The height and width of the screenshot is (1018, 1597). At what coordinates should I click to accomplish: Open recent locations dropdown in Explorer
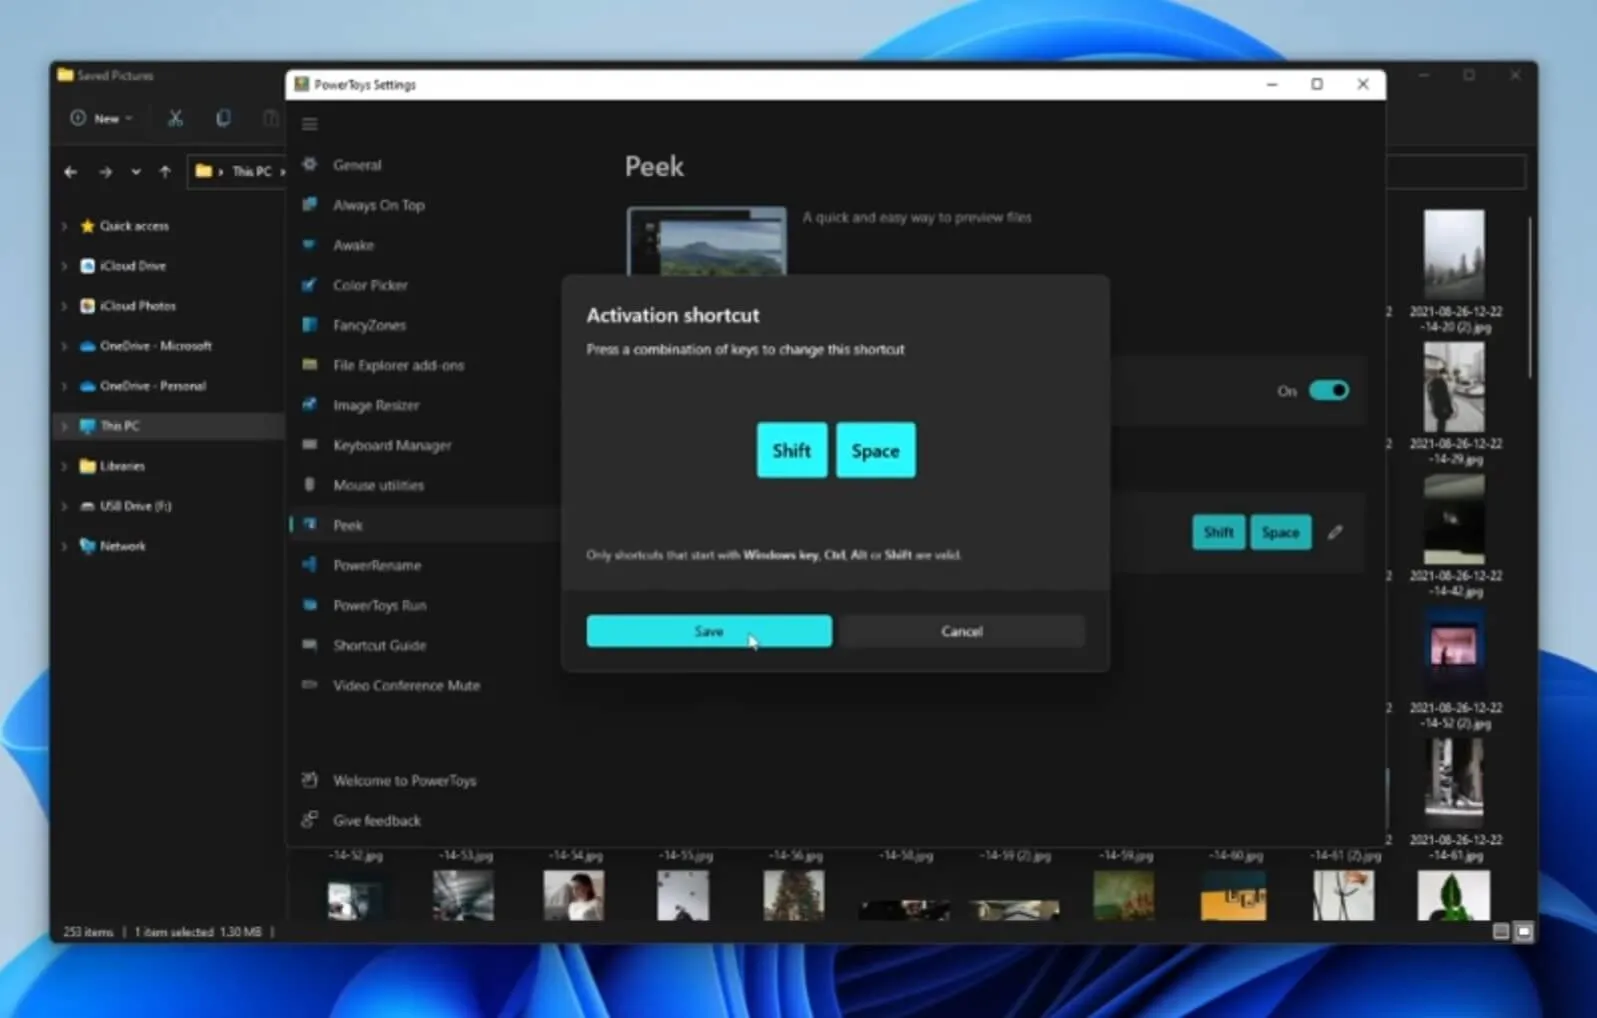click(x=136, y=171)
